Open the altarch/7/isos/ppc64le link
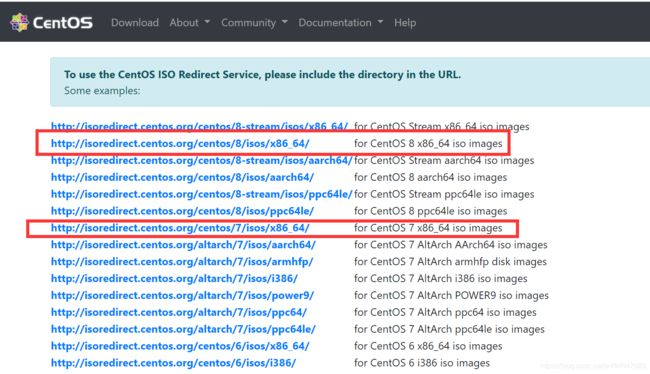The width and height of the screenshot is (650, 374). (183, 329)
